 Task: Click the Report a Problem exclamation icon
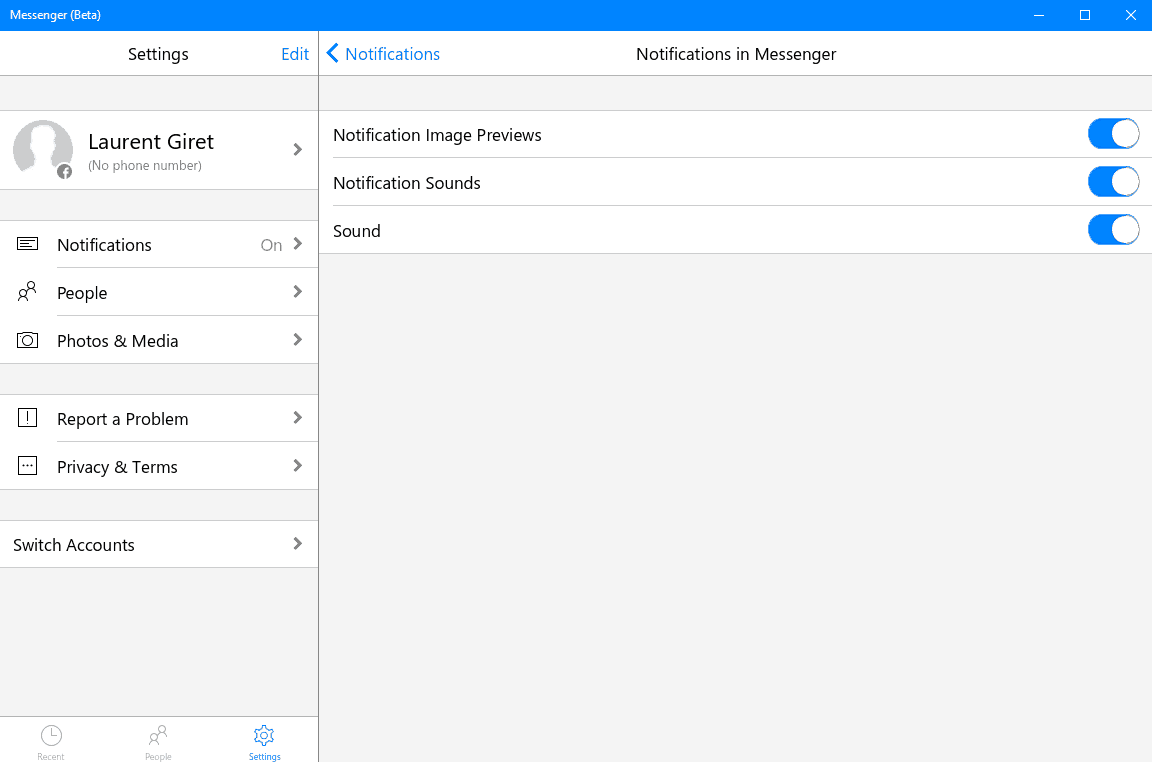point(27,418)
